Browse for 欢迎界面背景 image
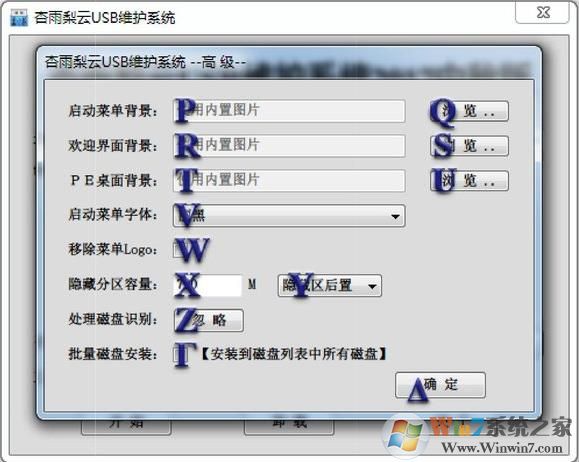Image resolution: width=579 pixels, height=462 pixels. click(x=469, y=146)
